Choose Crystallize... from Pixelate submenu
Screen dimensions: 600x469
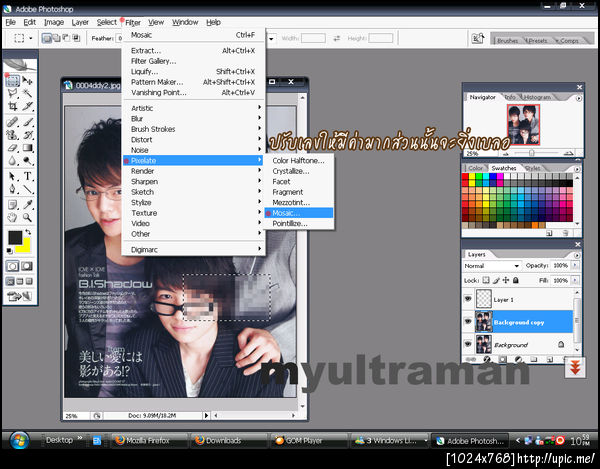coord(299,171)
